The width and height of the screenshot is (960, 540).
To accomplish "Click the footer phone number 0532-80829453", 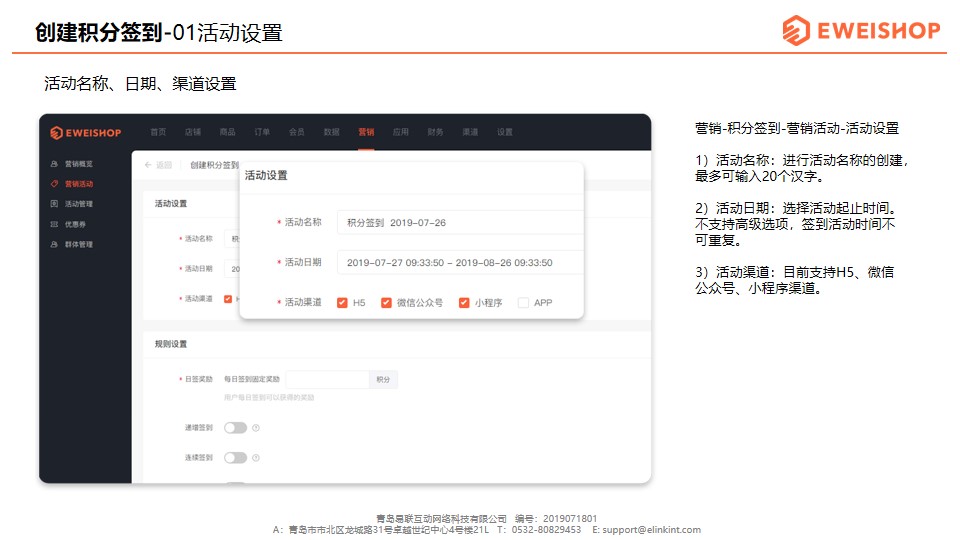I will click(x=546, y=530).
